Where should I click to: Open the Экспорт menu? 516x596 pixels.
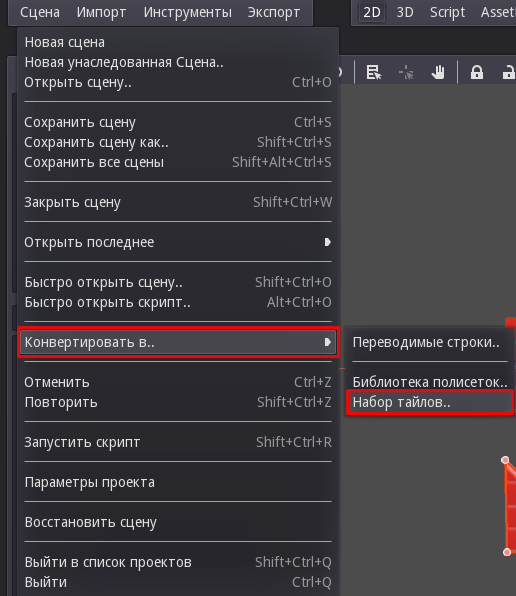click(x=274, y=12)
